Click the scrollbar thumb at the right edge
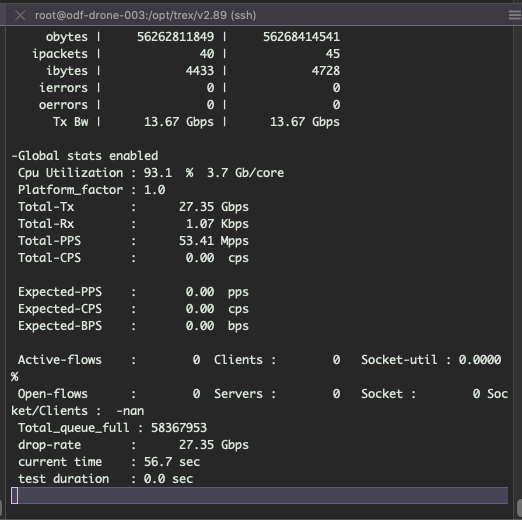Image resolution: width=522 pixels, height=520 pixels. (x=519, y=507)
